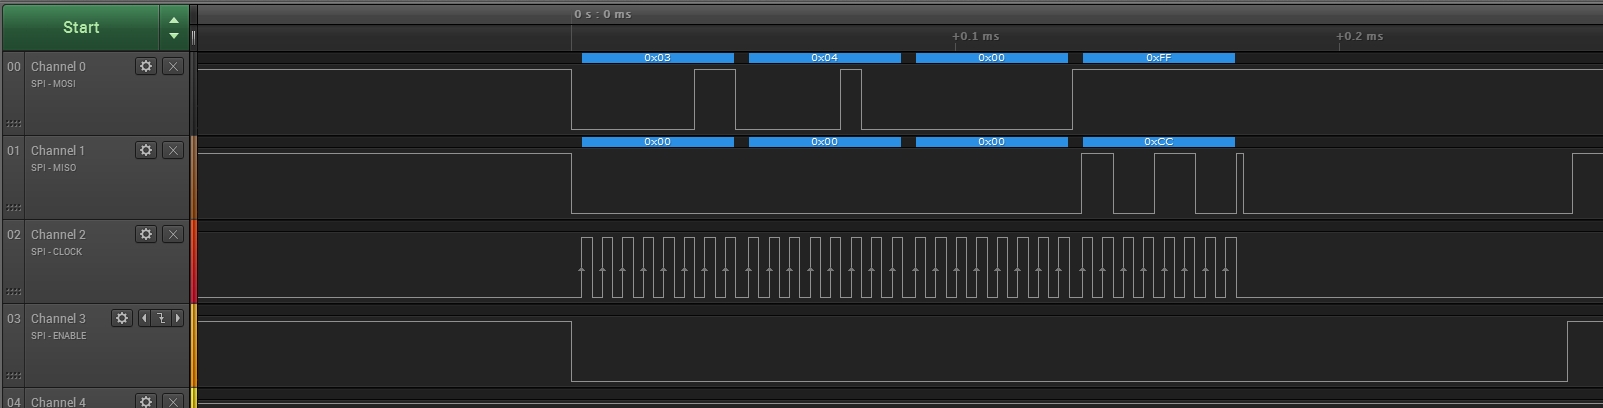The height and width of the screenshot is (408, 1603).
Task: Click the +0.2 ms timeline marker
Action: point(1360,36)
